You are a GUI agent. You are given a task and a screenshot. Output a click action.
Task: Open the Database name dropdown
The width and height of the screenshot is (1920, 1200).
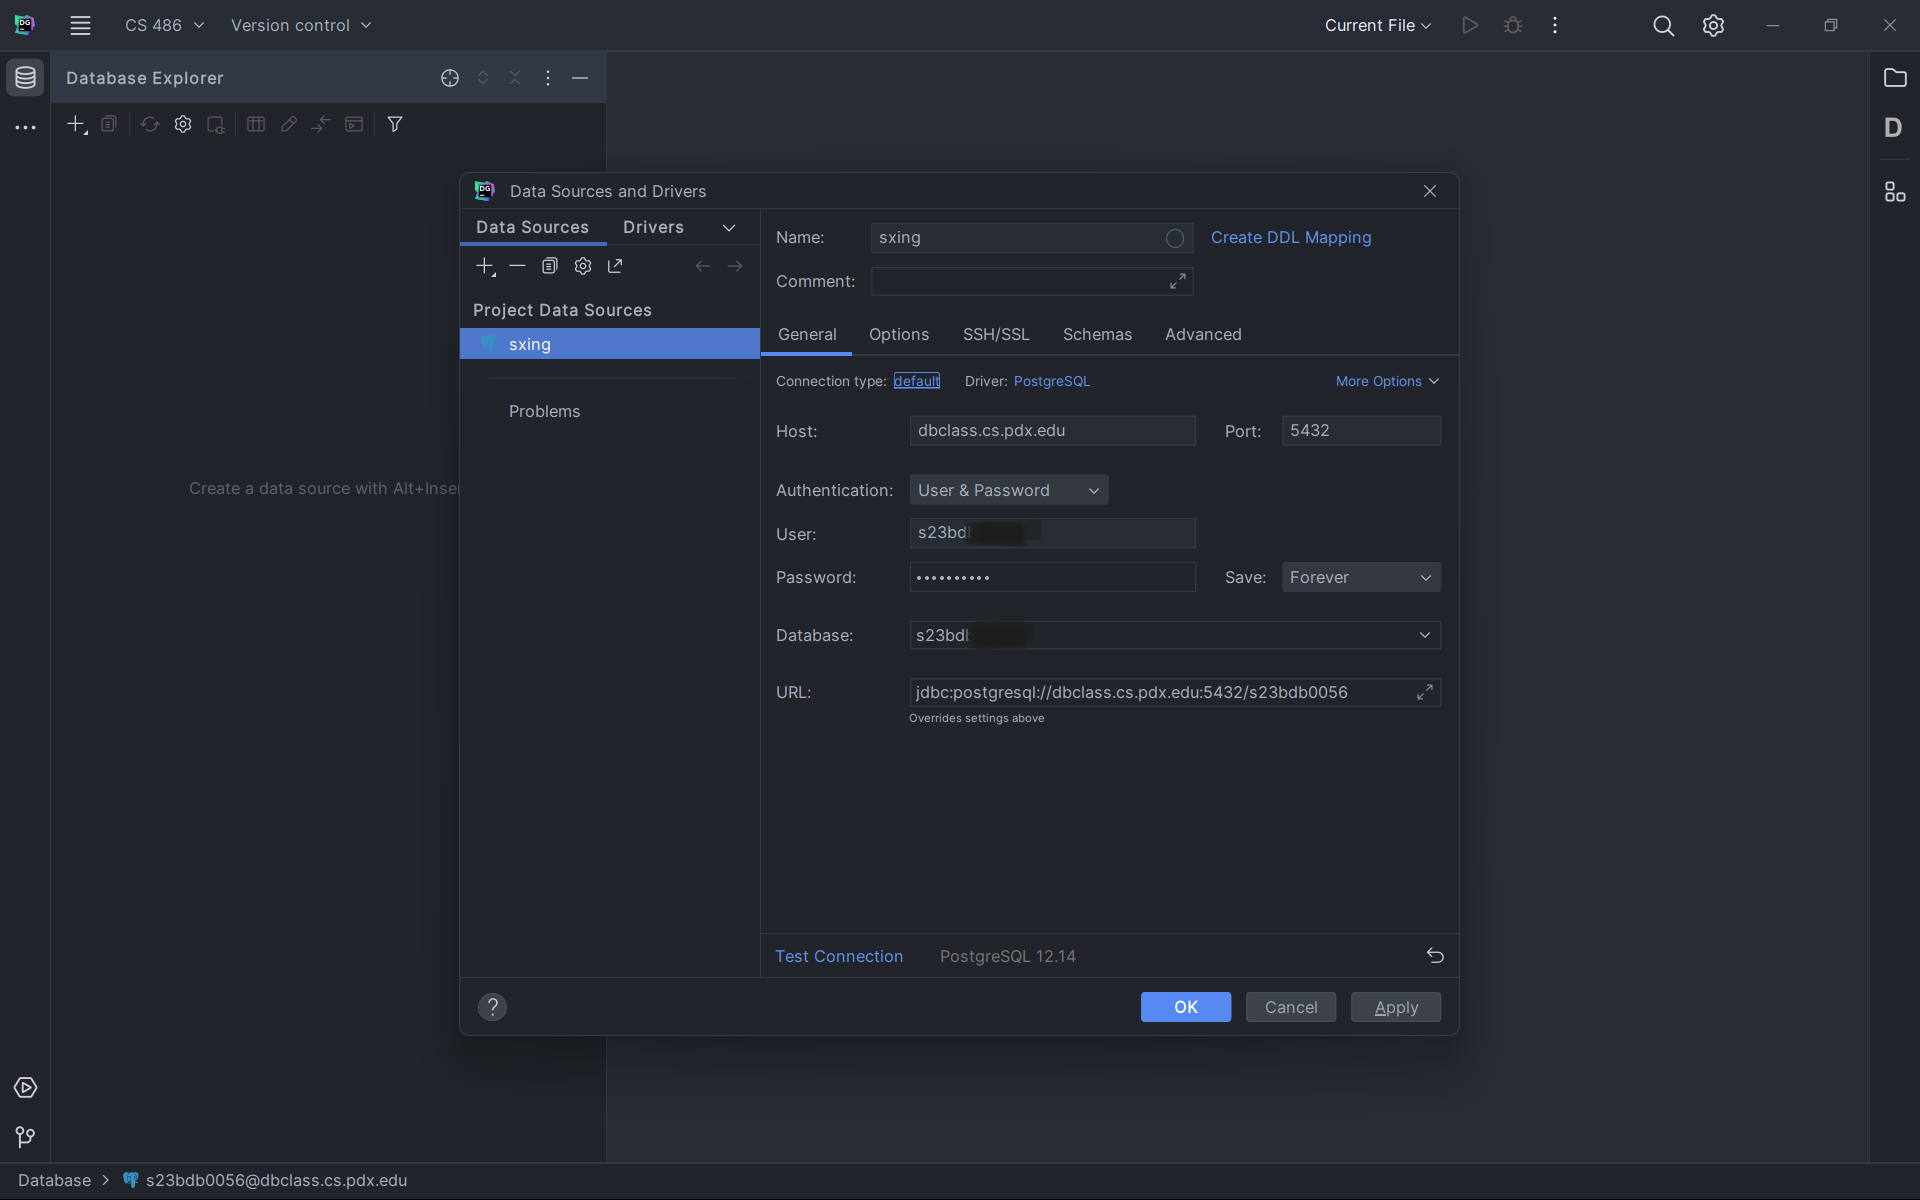click(1424, 635)
